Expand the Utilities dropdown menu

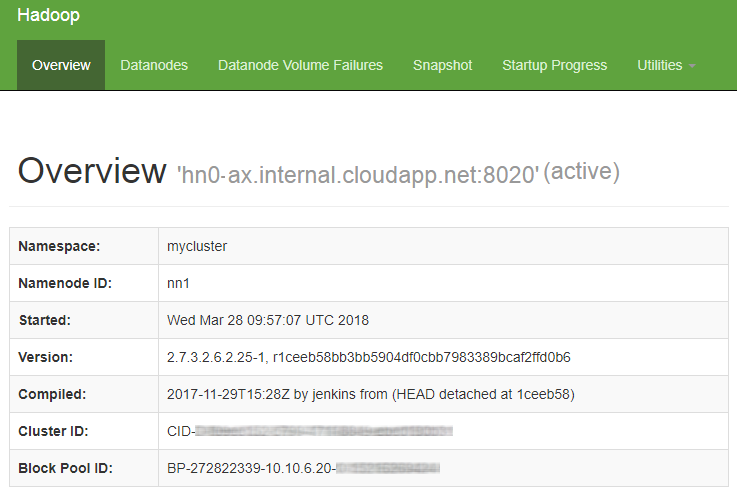pyautogui.click(x=666, y=65)
